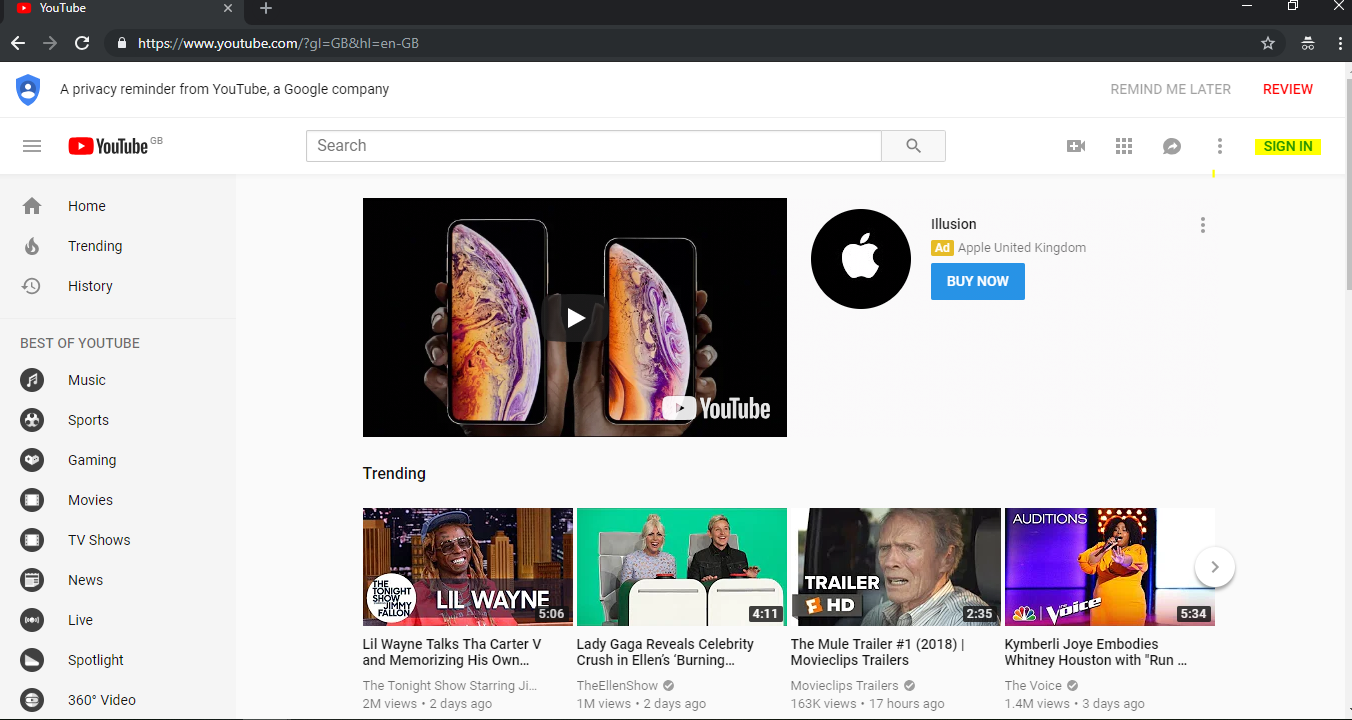Click the Apple logo channel avatar
Image resolution: width=1352 pixels, height=720 pixels.
[861, 259]
